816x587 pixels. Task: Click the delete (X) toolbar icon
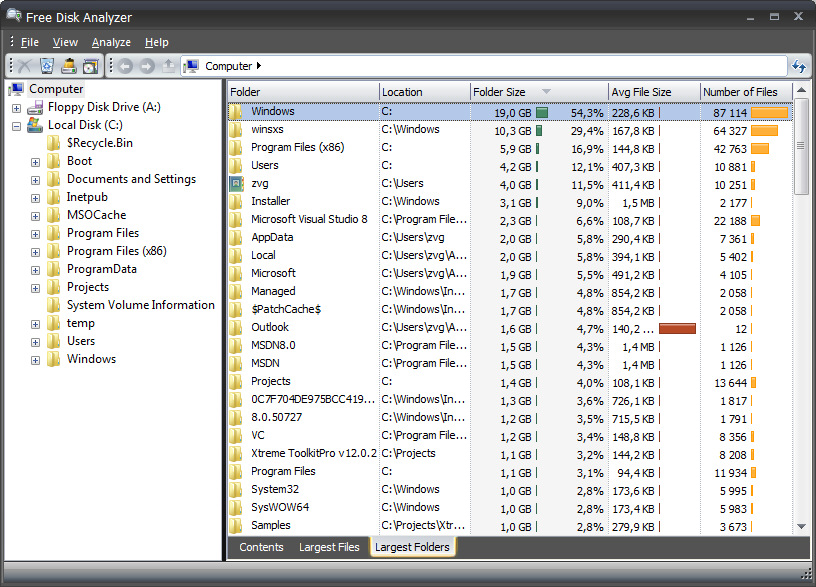[25, 66]
